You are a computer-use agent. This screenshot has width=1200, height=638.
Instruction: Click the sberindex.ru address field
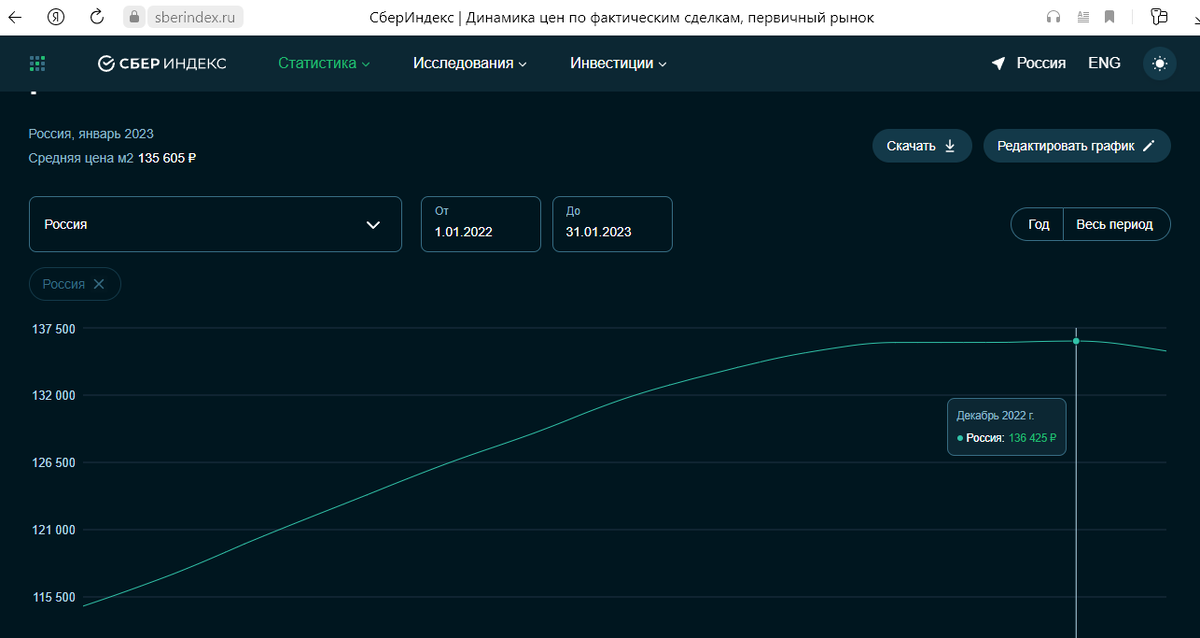196,17
